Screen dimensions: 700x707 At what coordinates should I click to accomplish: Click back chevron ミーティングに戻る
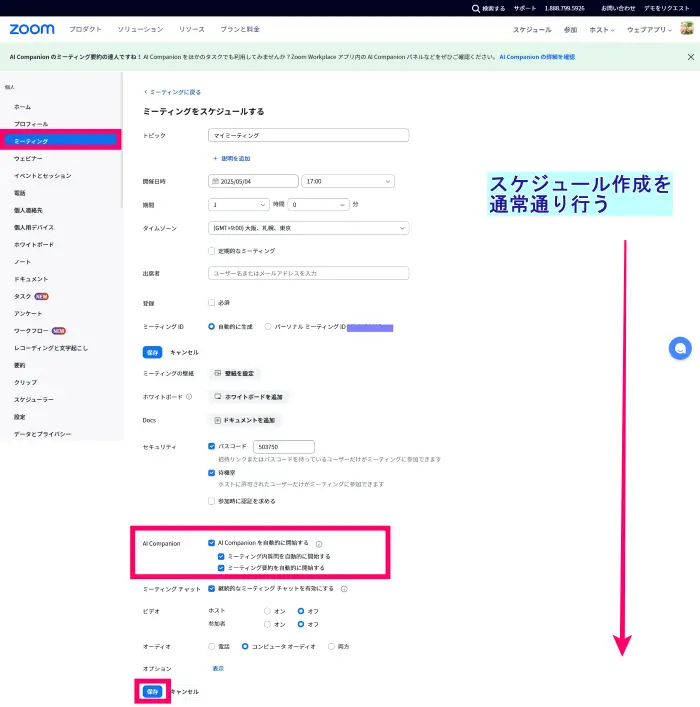tap(145, 92)
